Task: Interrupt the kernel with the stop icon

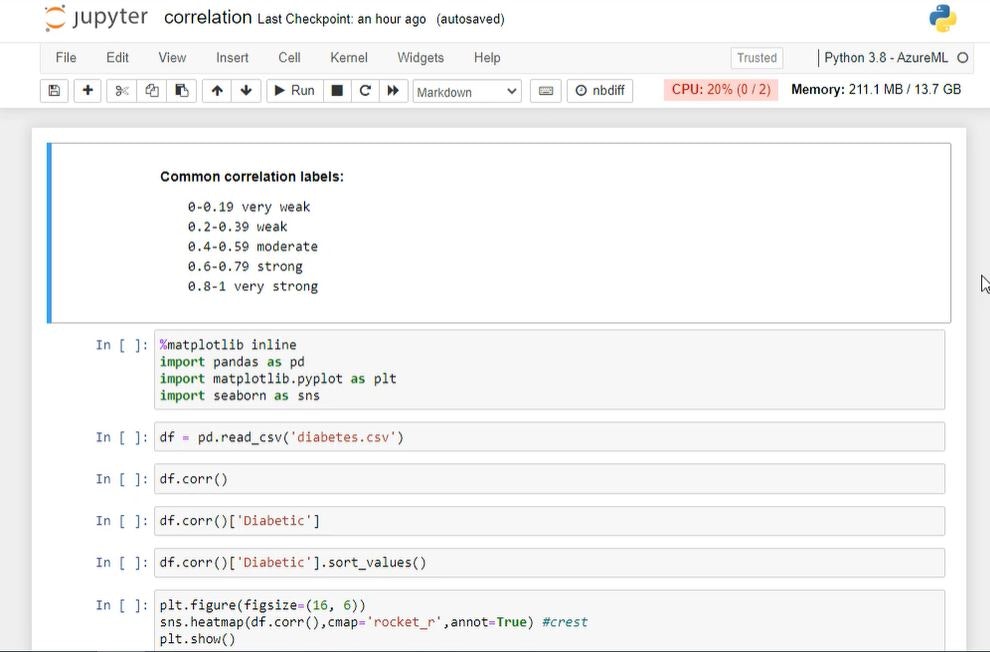Action: click(337, 91)
